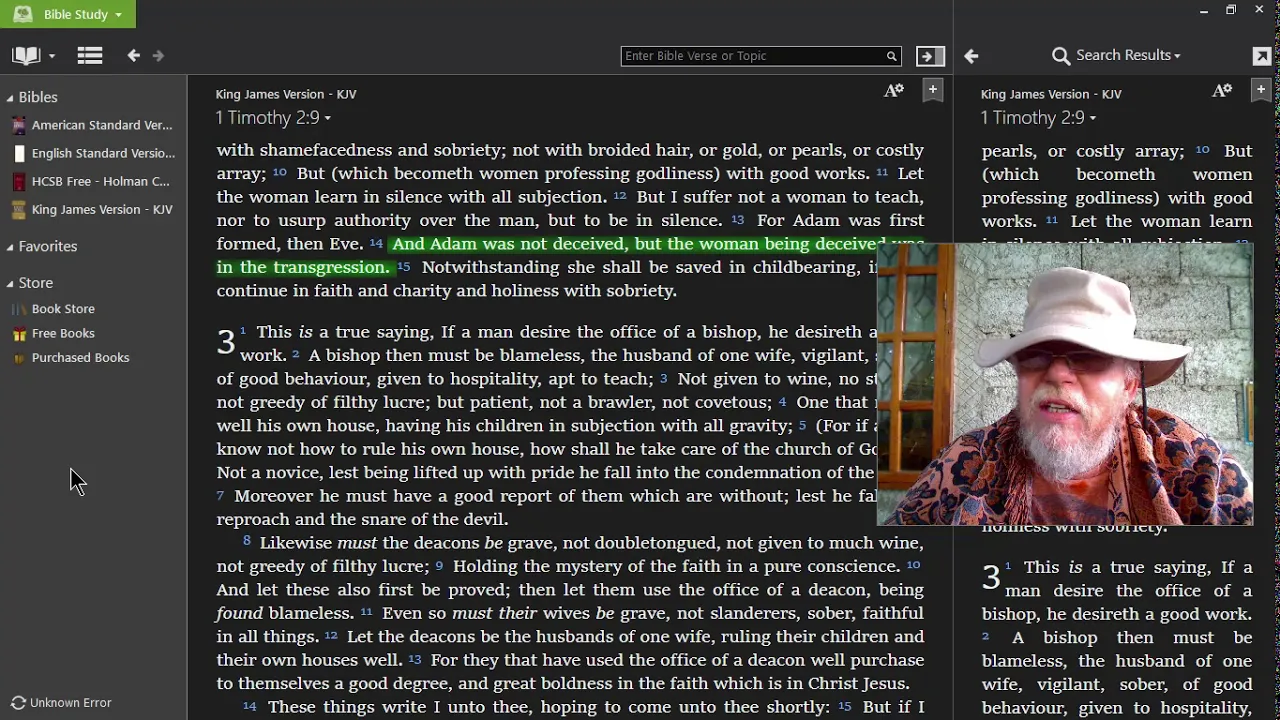Open font settings in right KJV pane
Viewport: 1280px width, 720px height.
[x=1222, y=91]
